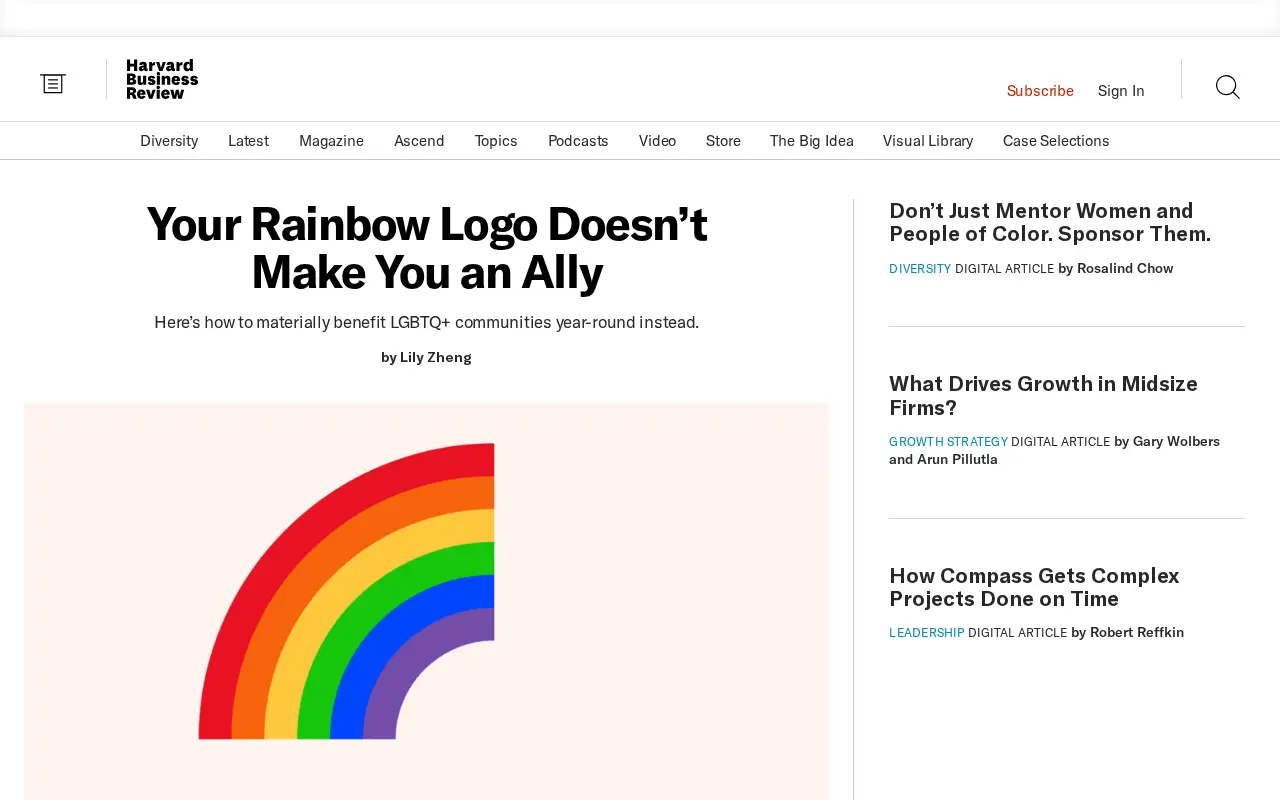The image size is (1280, 800).
Task: Open the search magnifier icon
Action: point(1228,87)
